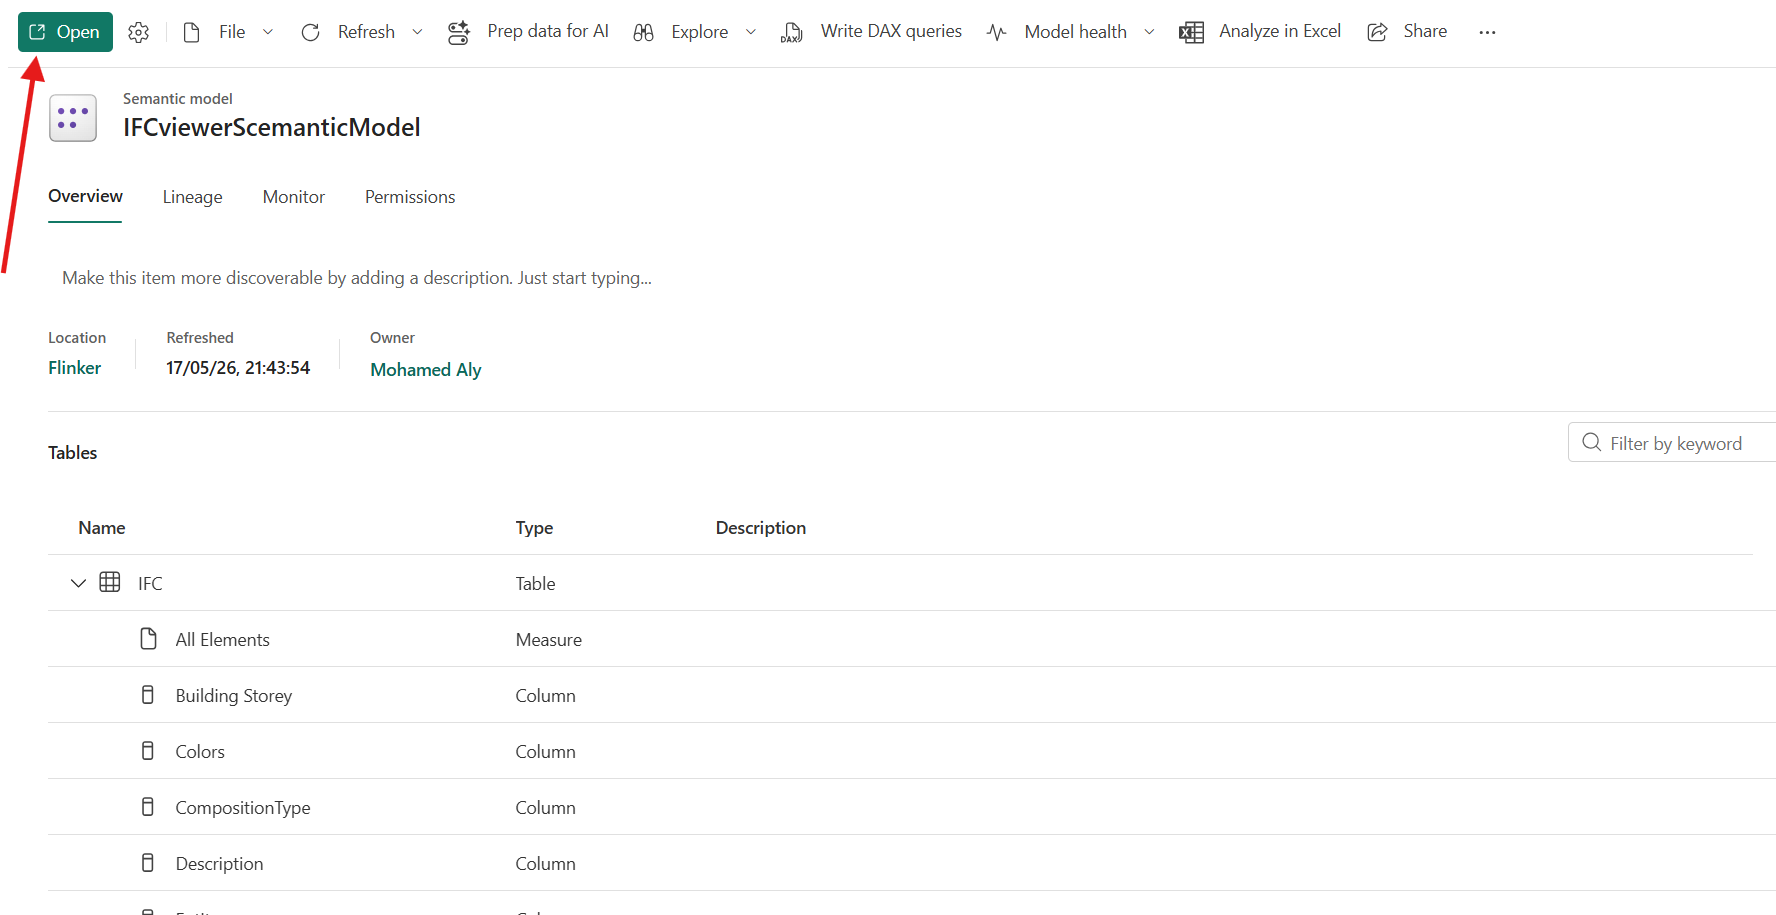Image resolution: width=1776 pixels, height=915 pixels.
Task: Click the filter search magnifier icon
Action: pyautogui.click(x=1591, y=442)
